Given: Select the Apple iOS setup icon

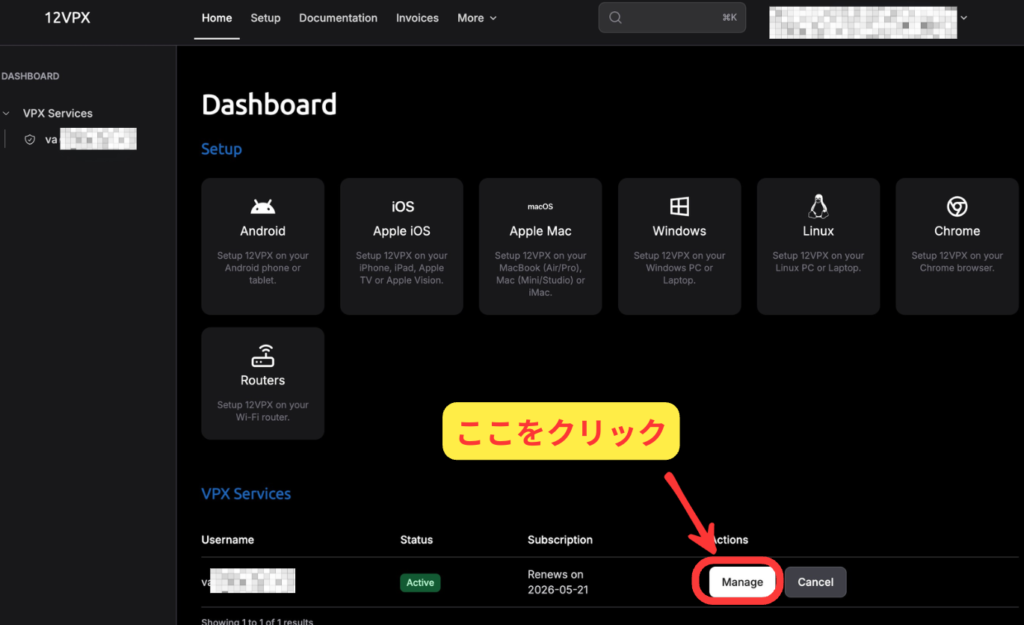Looking at the screenshot, I should pyautogui.click(x=402, y=206).
